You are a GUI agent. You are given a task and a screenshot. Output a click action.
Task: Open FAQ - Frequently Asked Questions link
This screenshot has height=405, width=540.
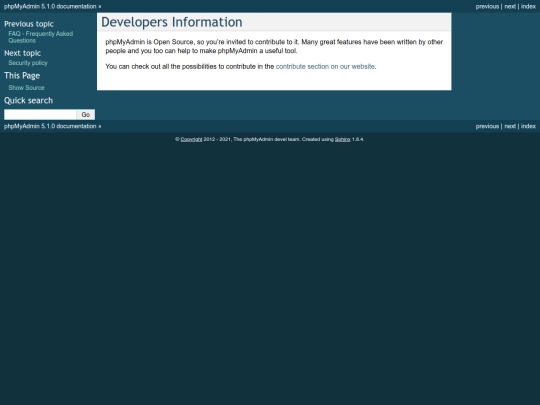[x=40, y=37]
